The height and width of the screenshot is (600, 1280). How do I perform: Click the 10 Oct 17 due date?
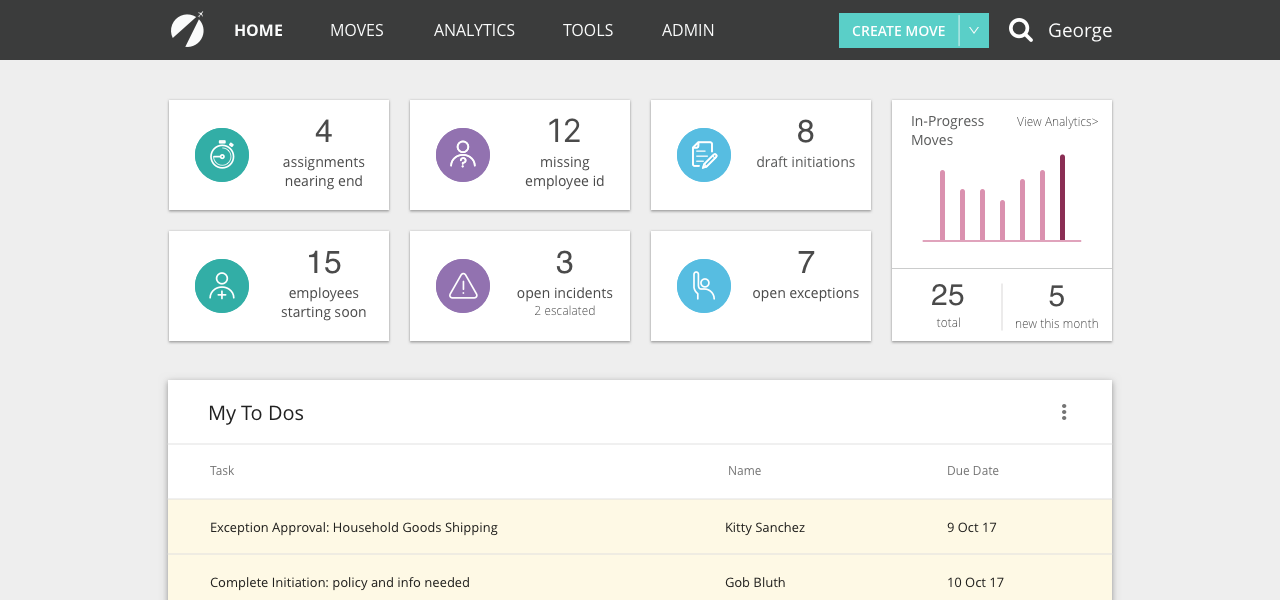(x=975, y=582)
